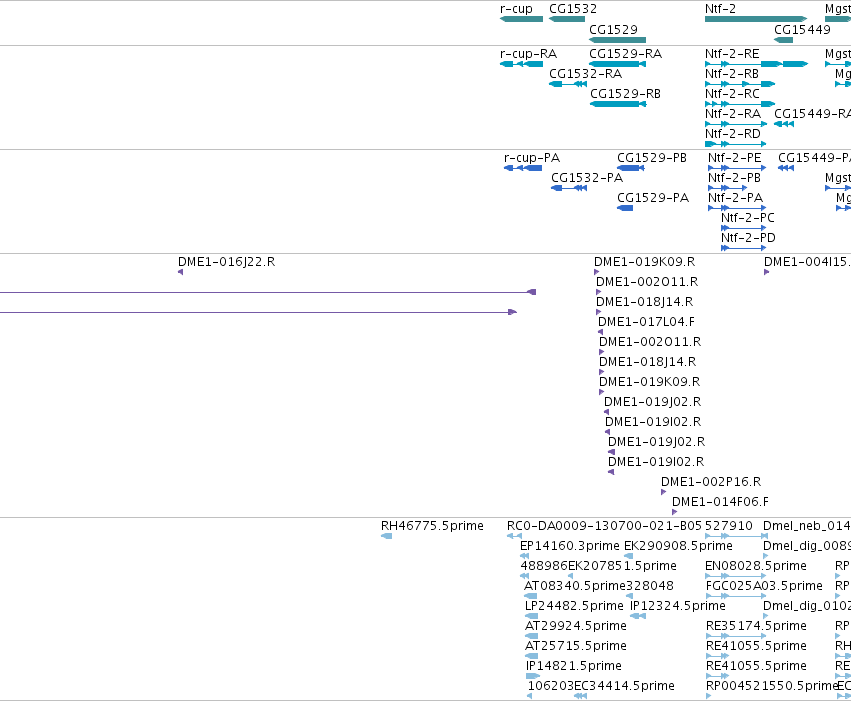Select the Ntf-2-PE protein feature
Screen dimensions: 851x701
pos(737,168)
